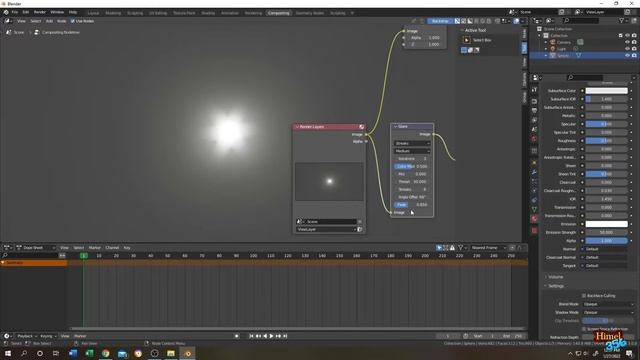Click the Emission Strength value field
This screenshot has height=360, width=640.
607,232
